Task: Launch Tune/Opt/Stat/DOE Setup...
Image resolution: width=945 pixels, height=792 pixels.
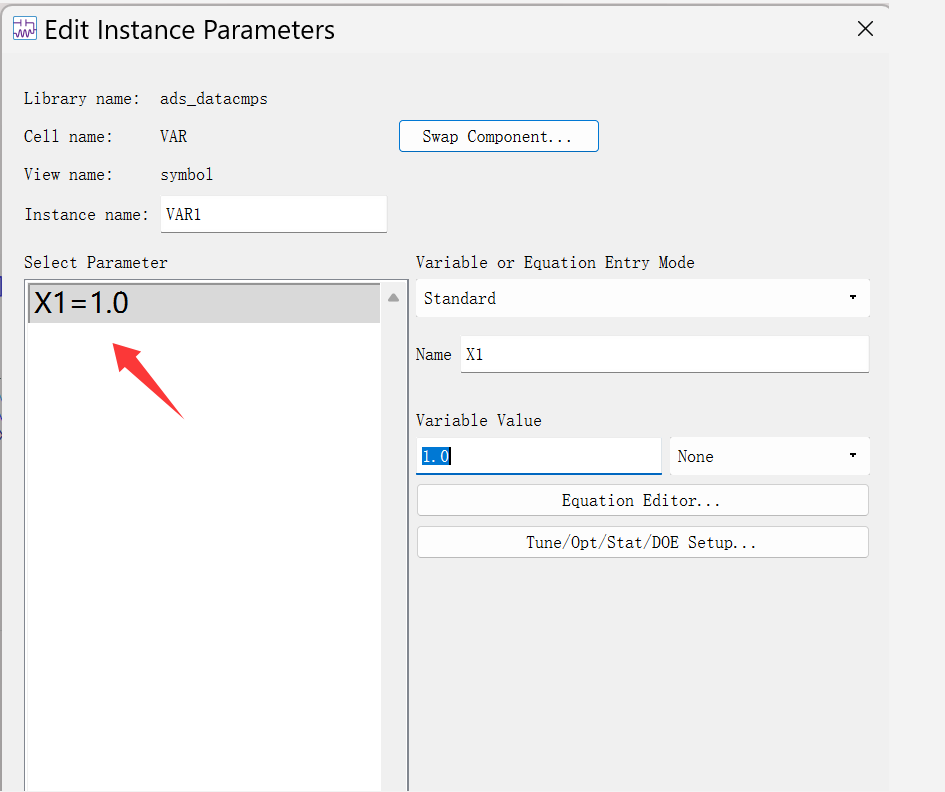Action: pyautogui.click(x=642, y=542)
